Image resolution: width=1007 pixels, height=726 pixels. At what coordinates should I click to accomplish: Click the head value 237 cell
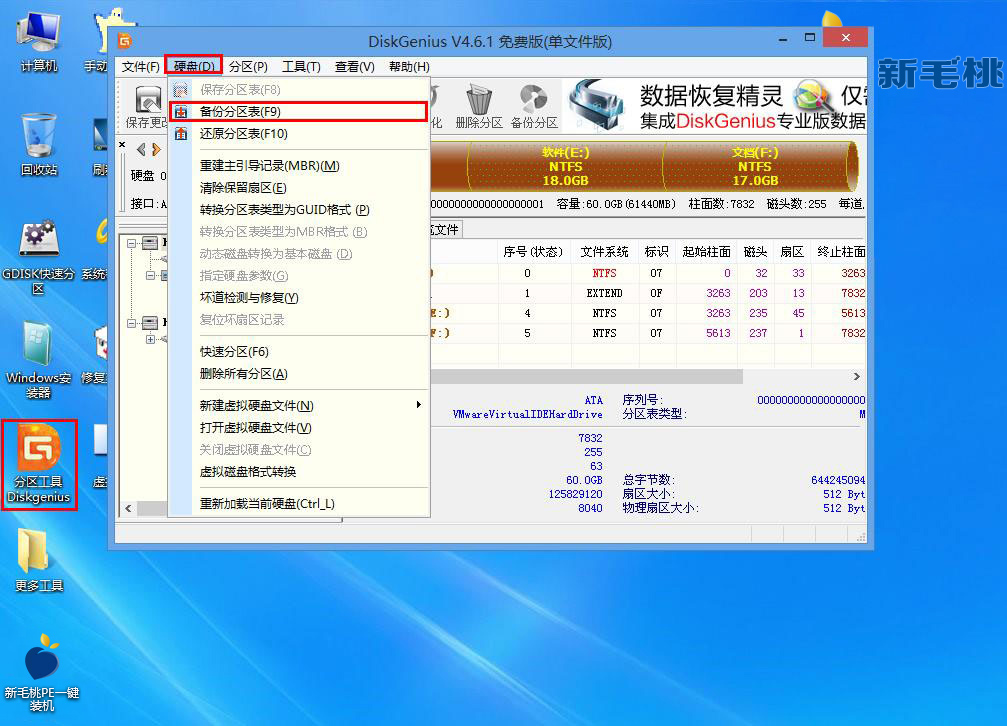point(758,333)
